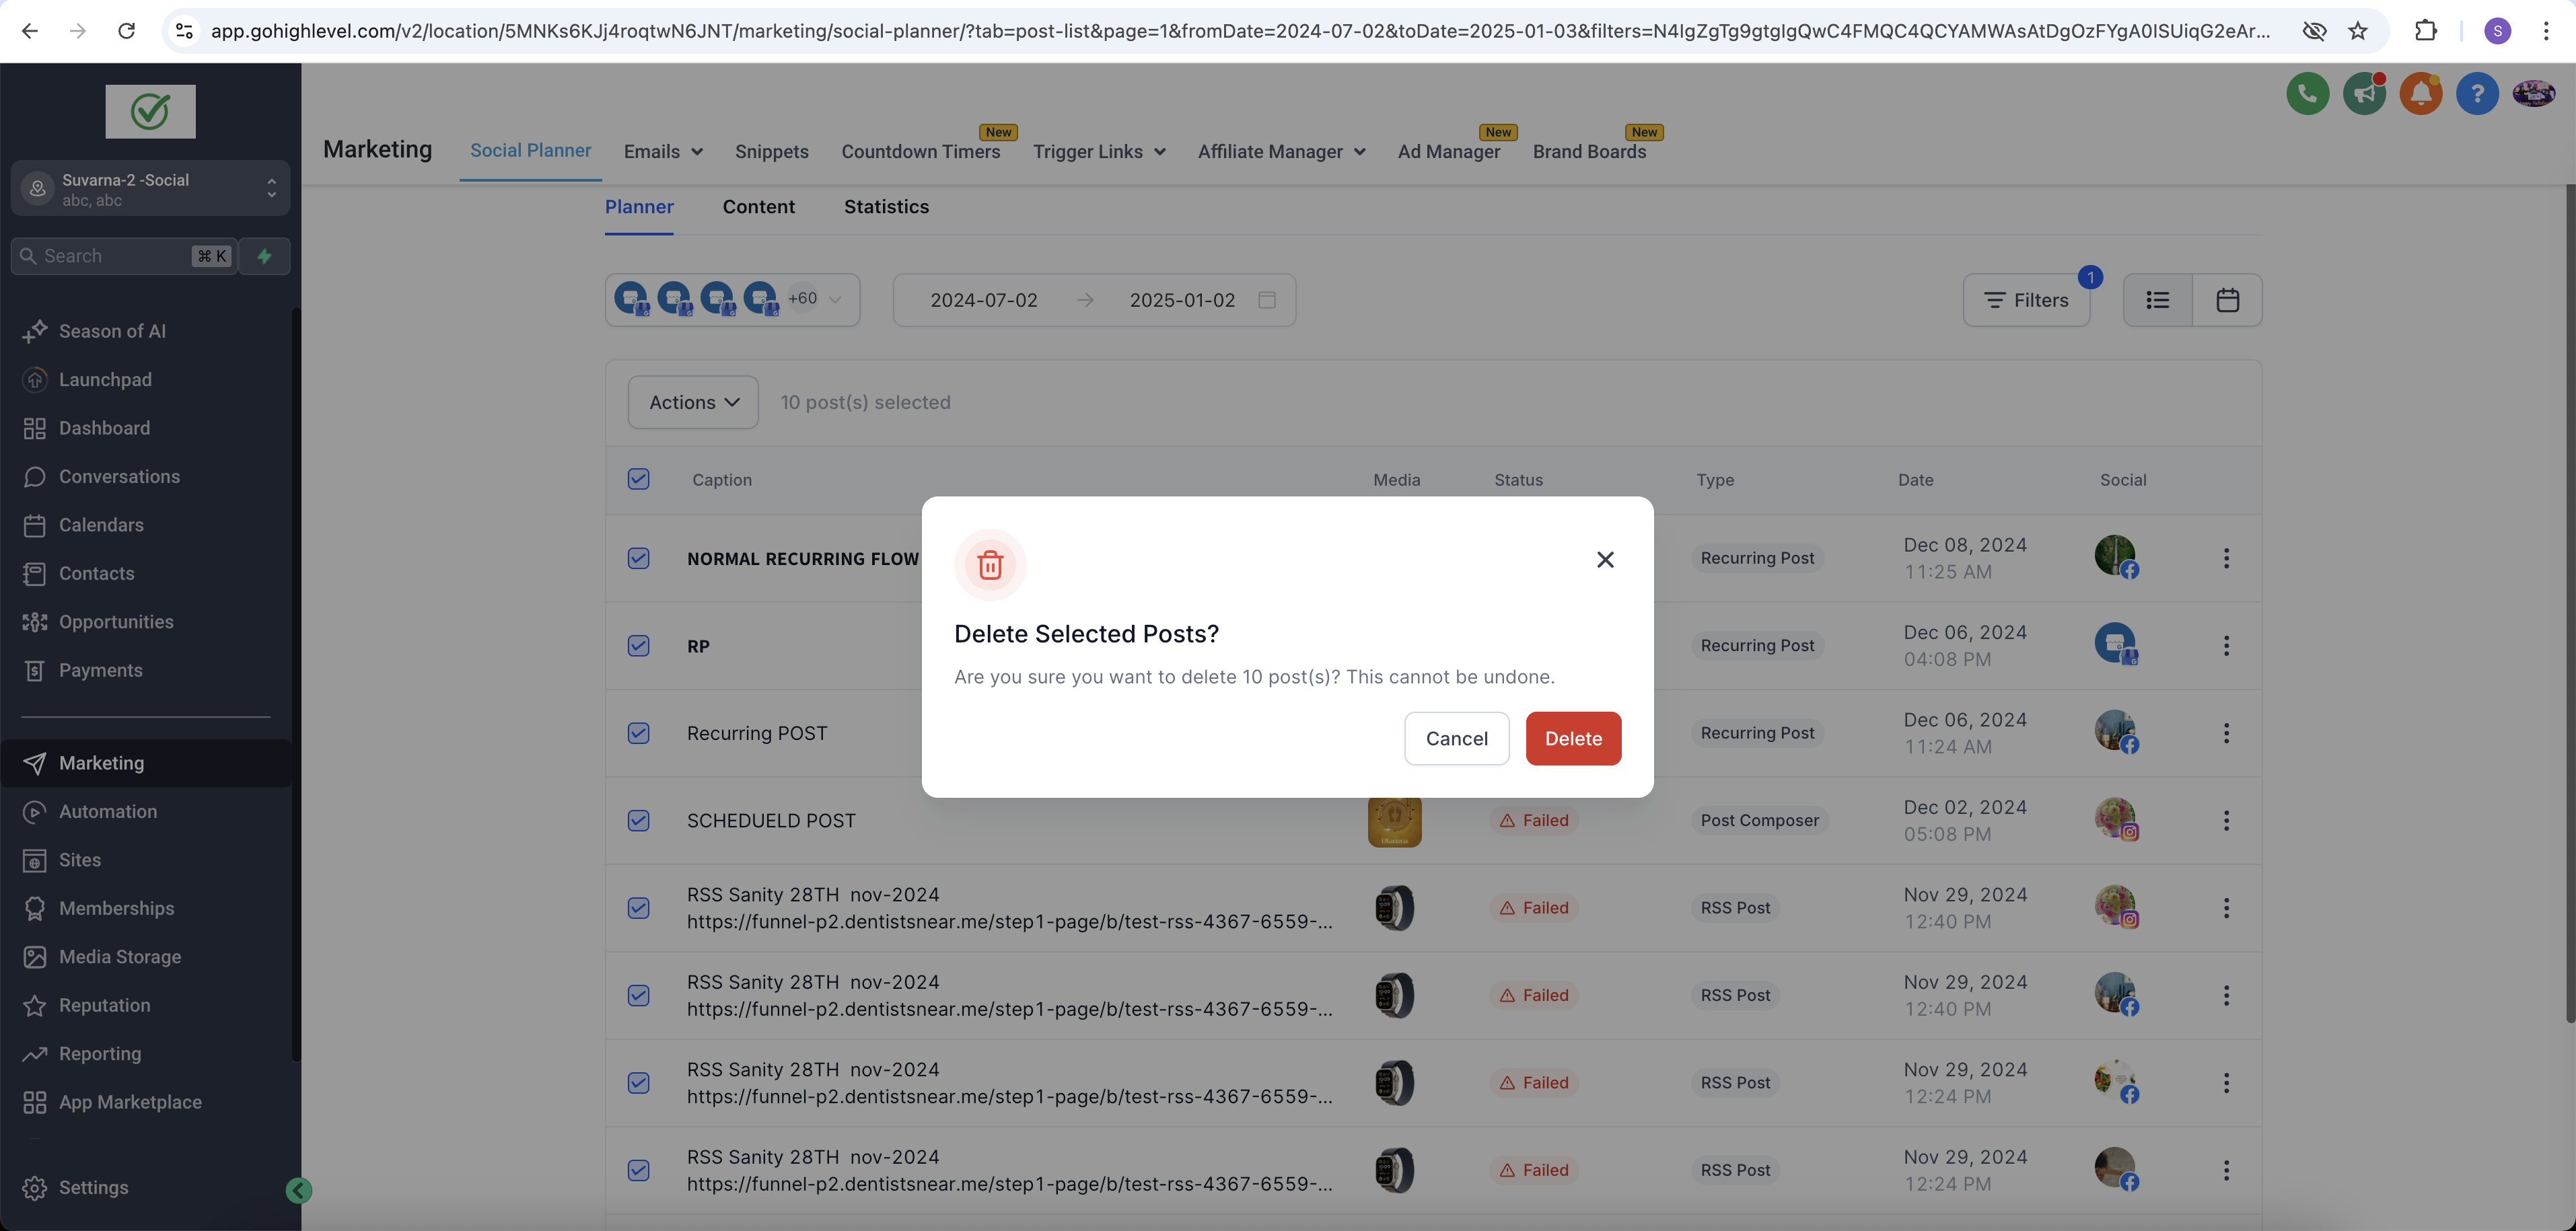The height and width of the screenshot is (1231, 2576).
Task: Open the Actions dropdown
Action: click(x=693, y=402)
